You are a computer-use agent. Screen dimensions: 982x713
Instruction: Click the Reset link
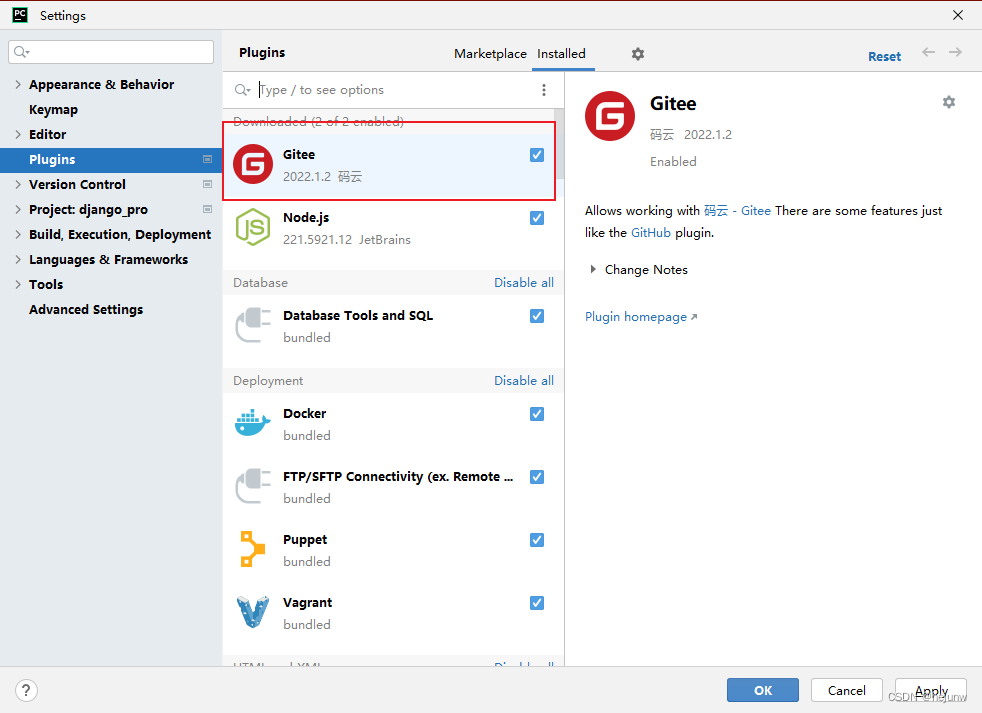pyautogui.click(x=884, y=56)
